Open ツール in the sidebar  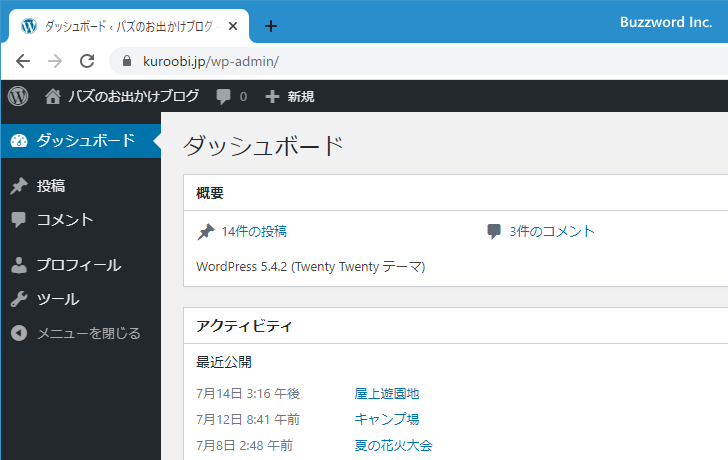click(57, 299)
